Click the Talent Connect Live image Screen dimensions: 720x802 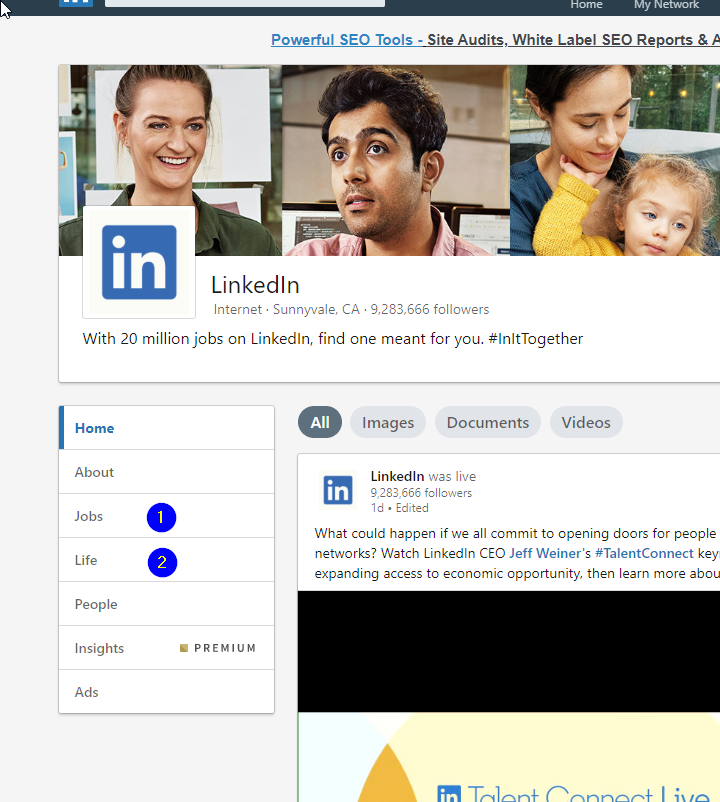tap(509, 758)
